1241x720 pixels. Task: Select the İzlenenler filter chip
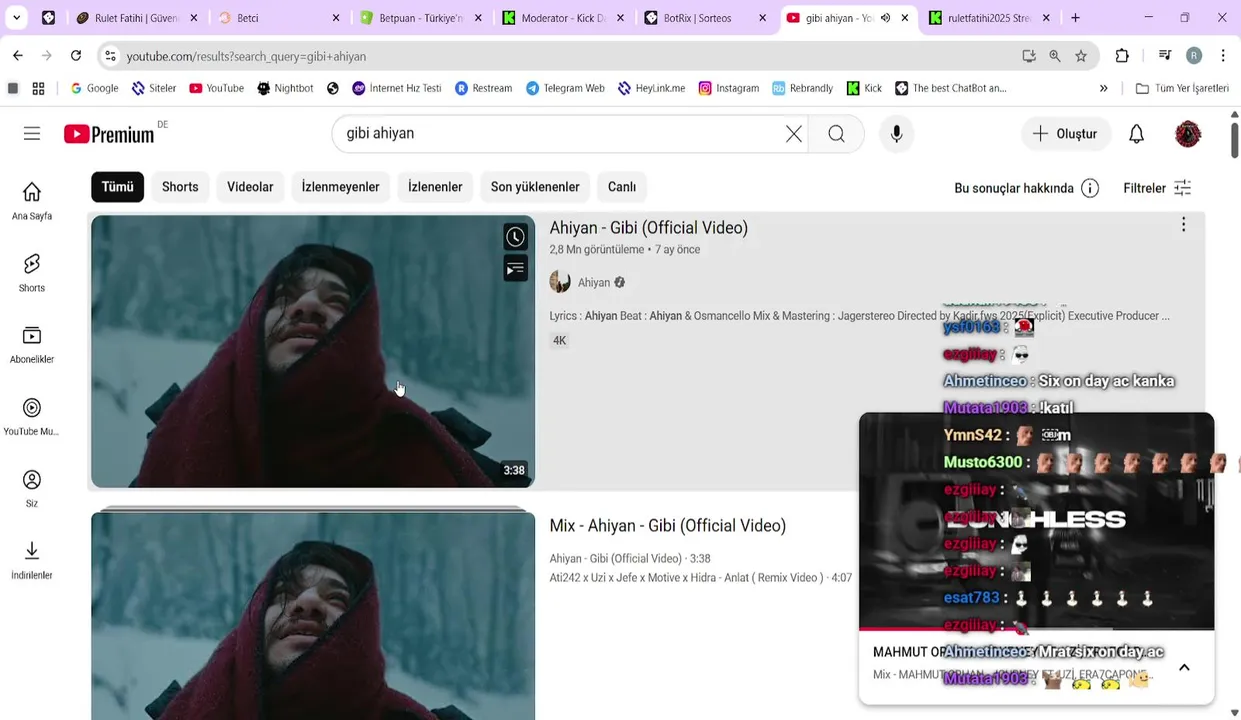(x=435, y=187)
